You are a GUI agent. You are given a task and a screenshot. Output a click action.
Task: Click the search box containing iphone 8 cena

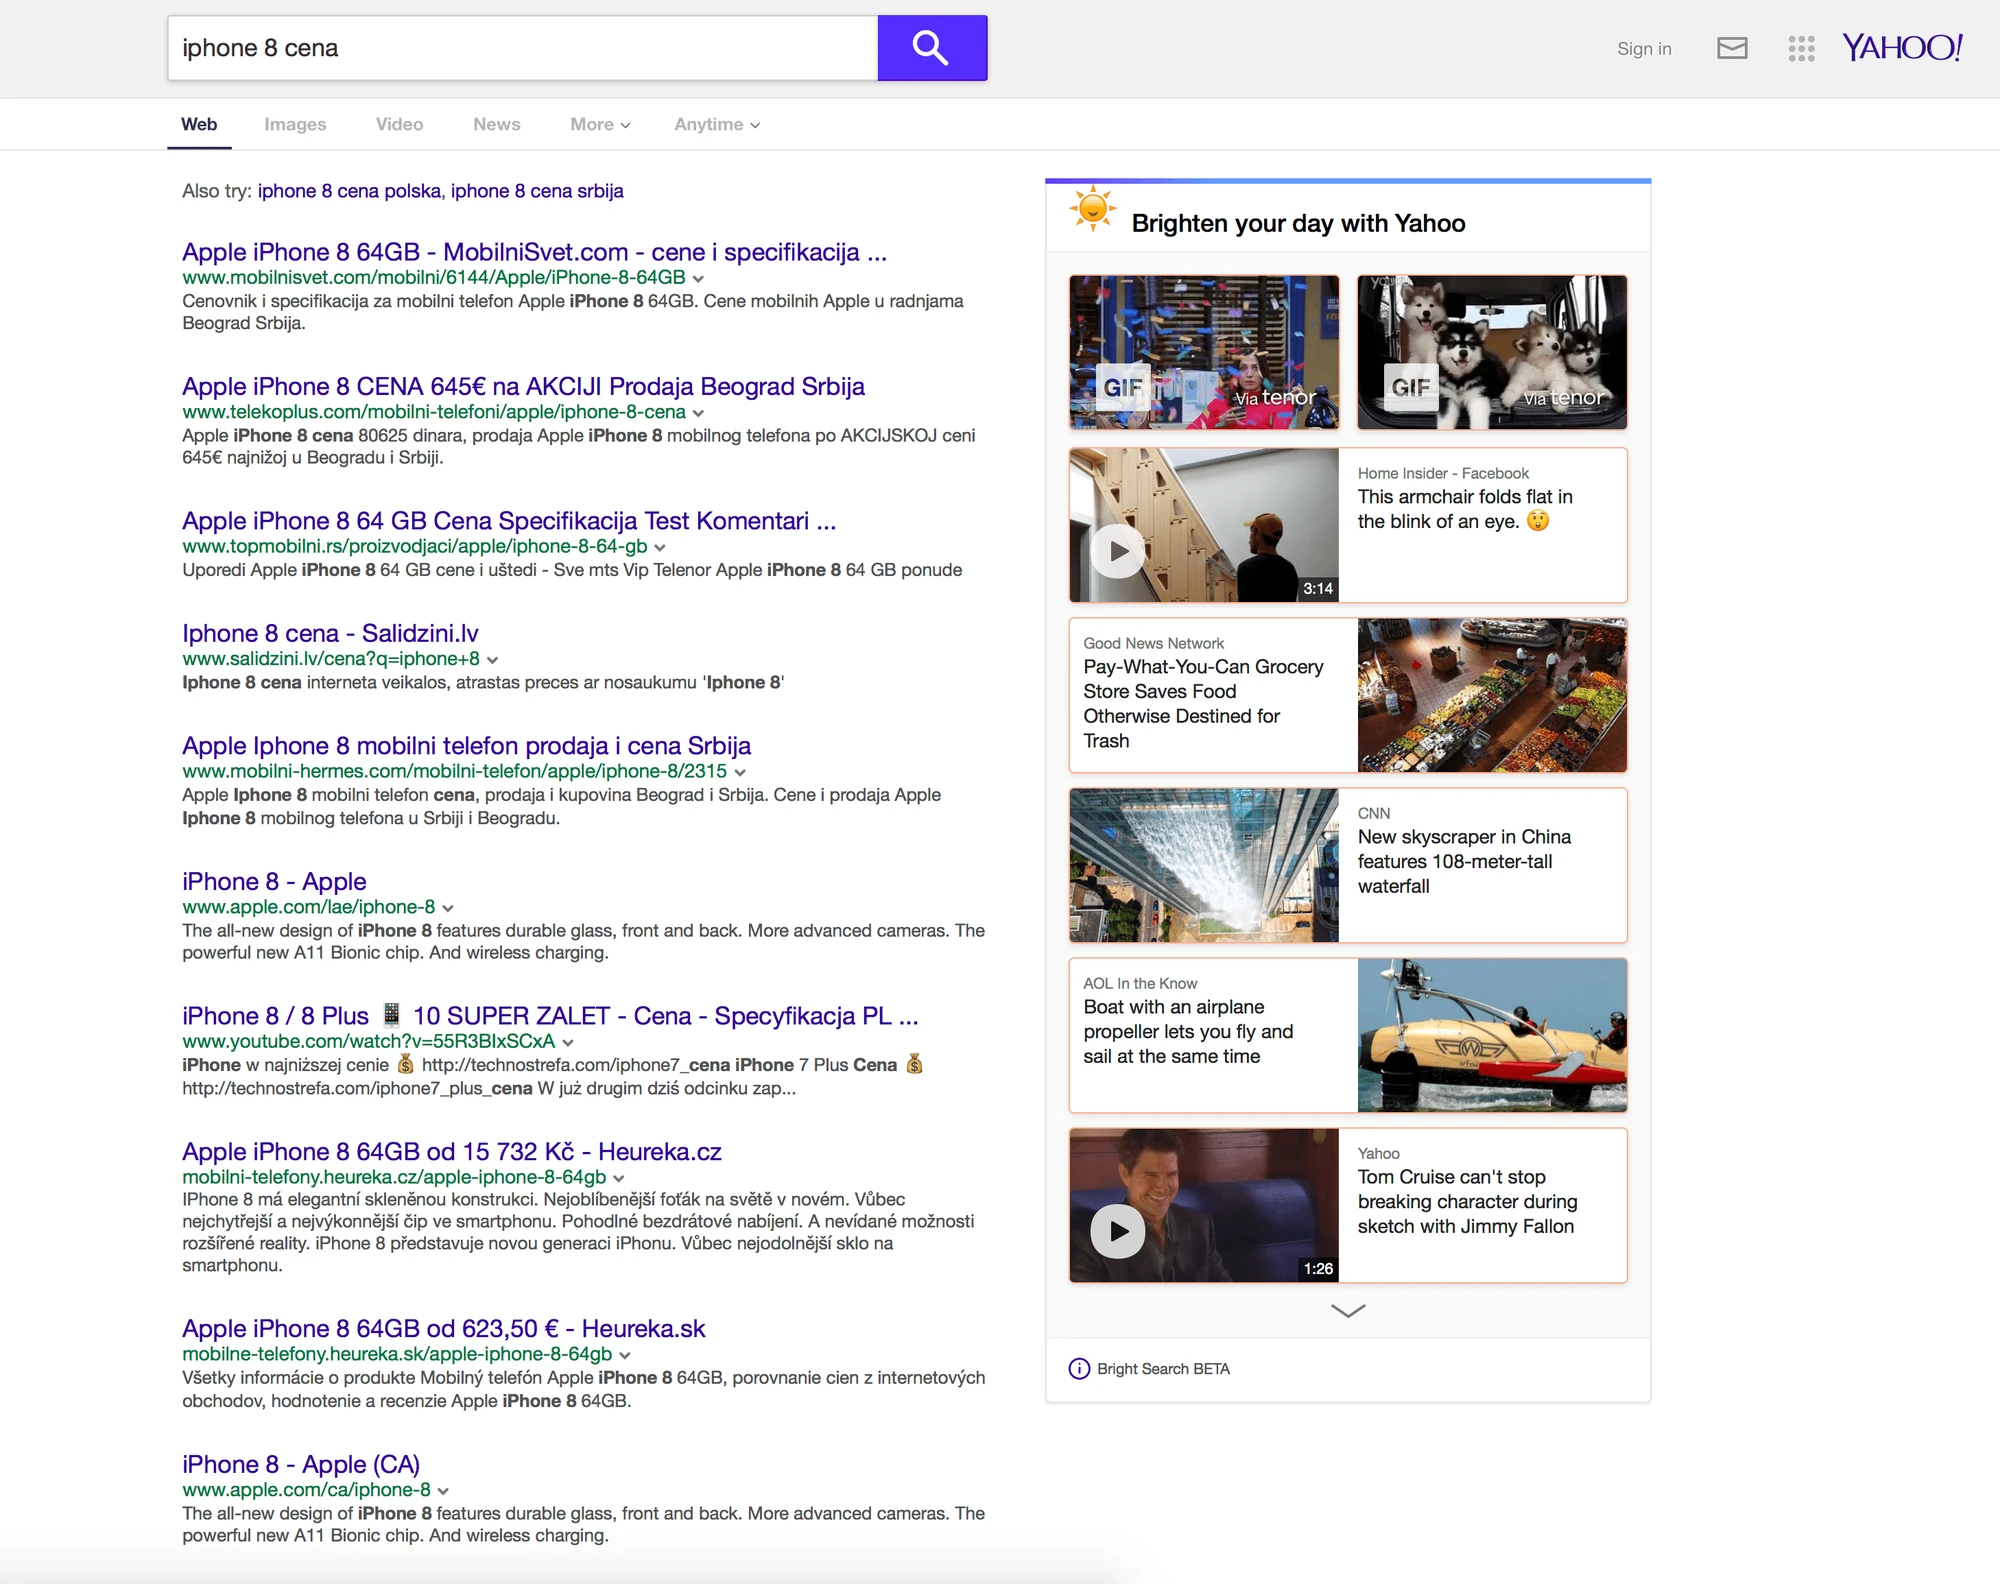tap(523, 48)
